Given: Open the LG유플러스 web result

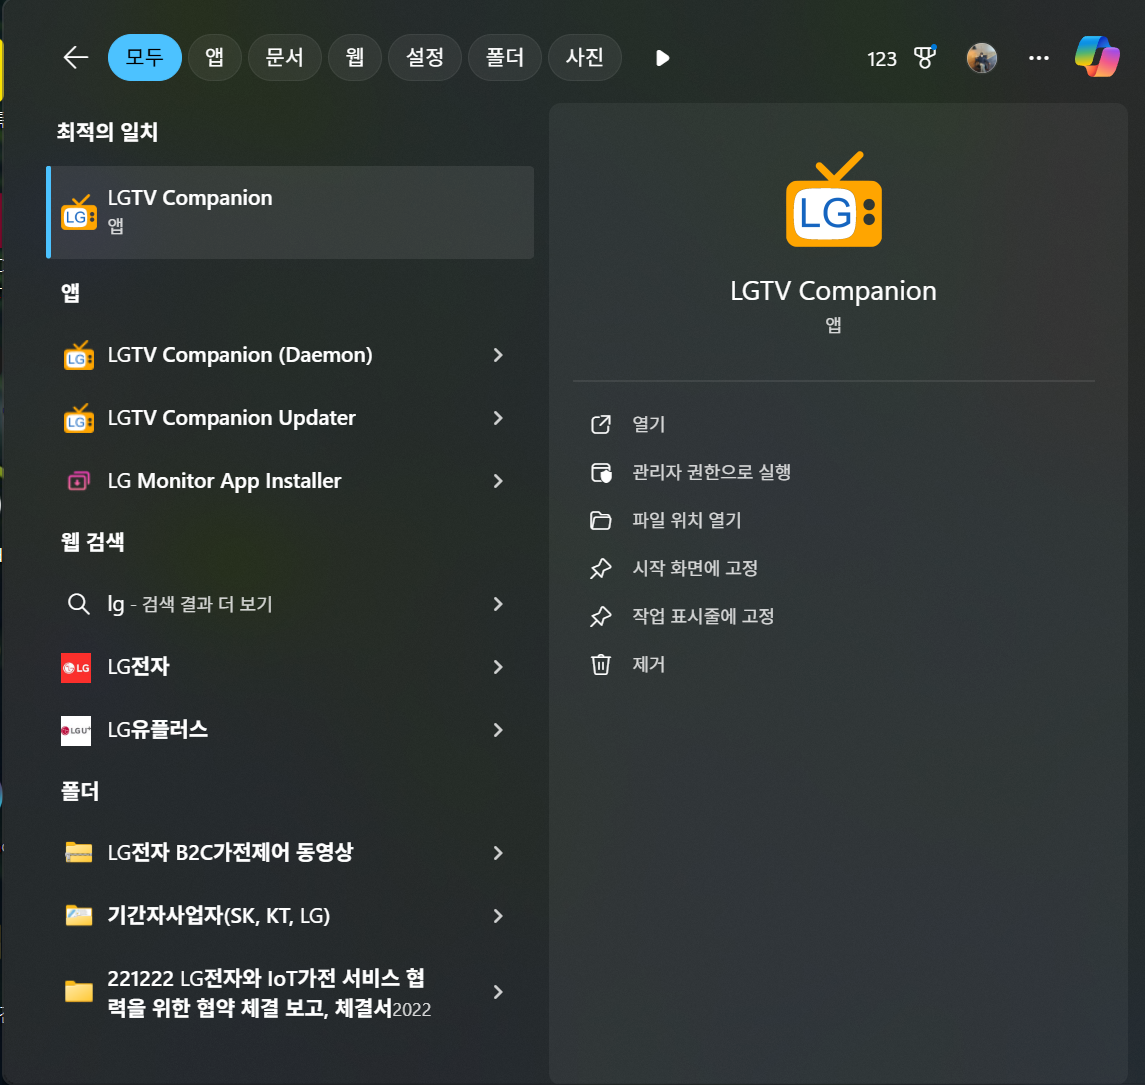Looking at the screenshot, I should pyautogui.click(x=290, y=729).
